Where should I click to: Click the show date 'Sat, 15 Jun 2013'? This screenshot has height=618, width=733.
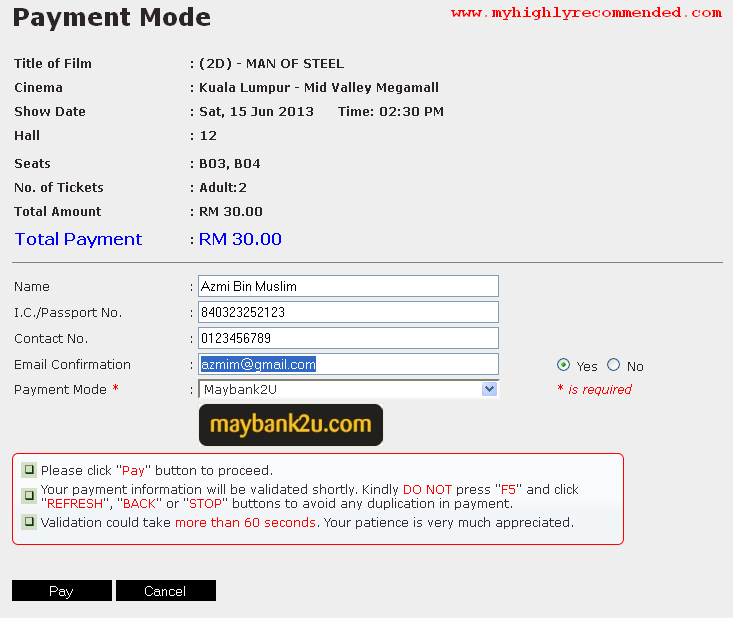coord(256,111)
